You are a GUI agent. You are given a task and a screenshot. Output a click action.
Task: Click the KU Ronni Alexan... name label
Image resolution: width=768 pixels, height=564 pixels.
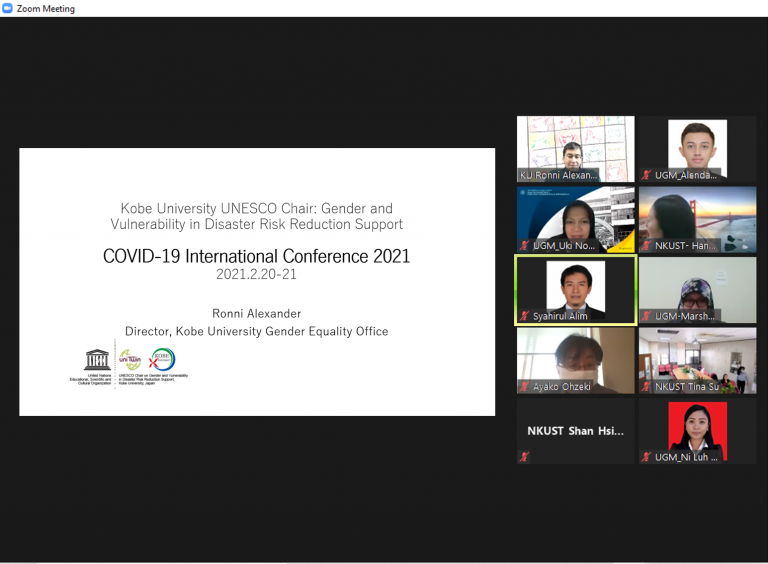(558, 175)
